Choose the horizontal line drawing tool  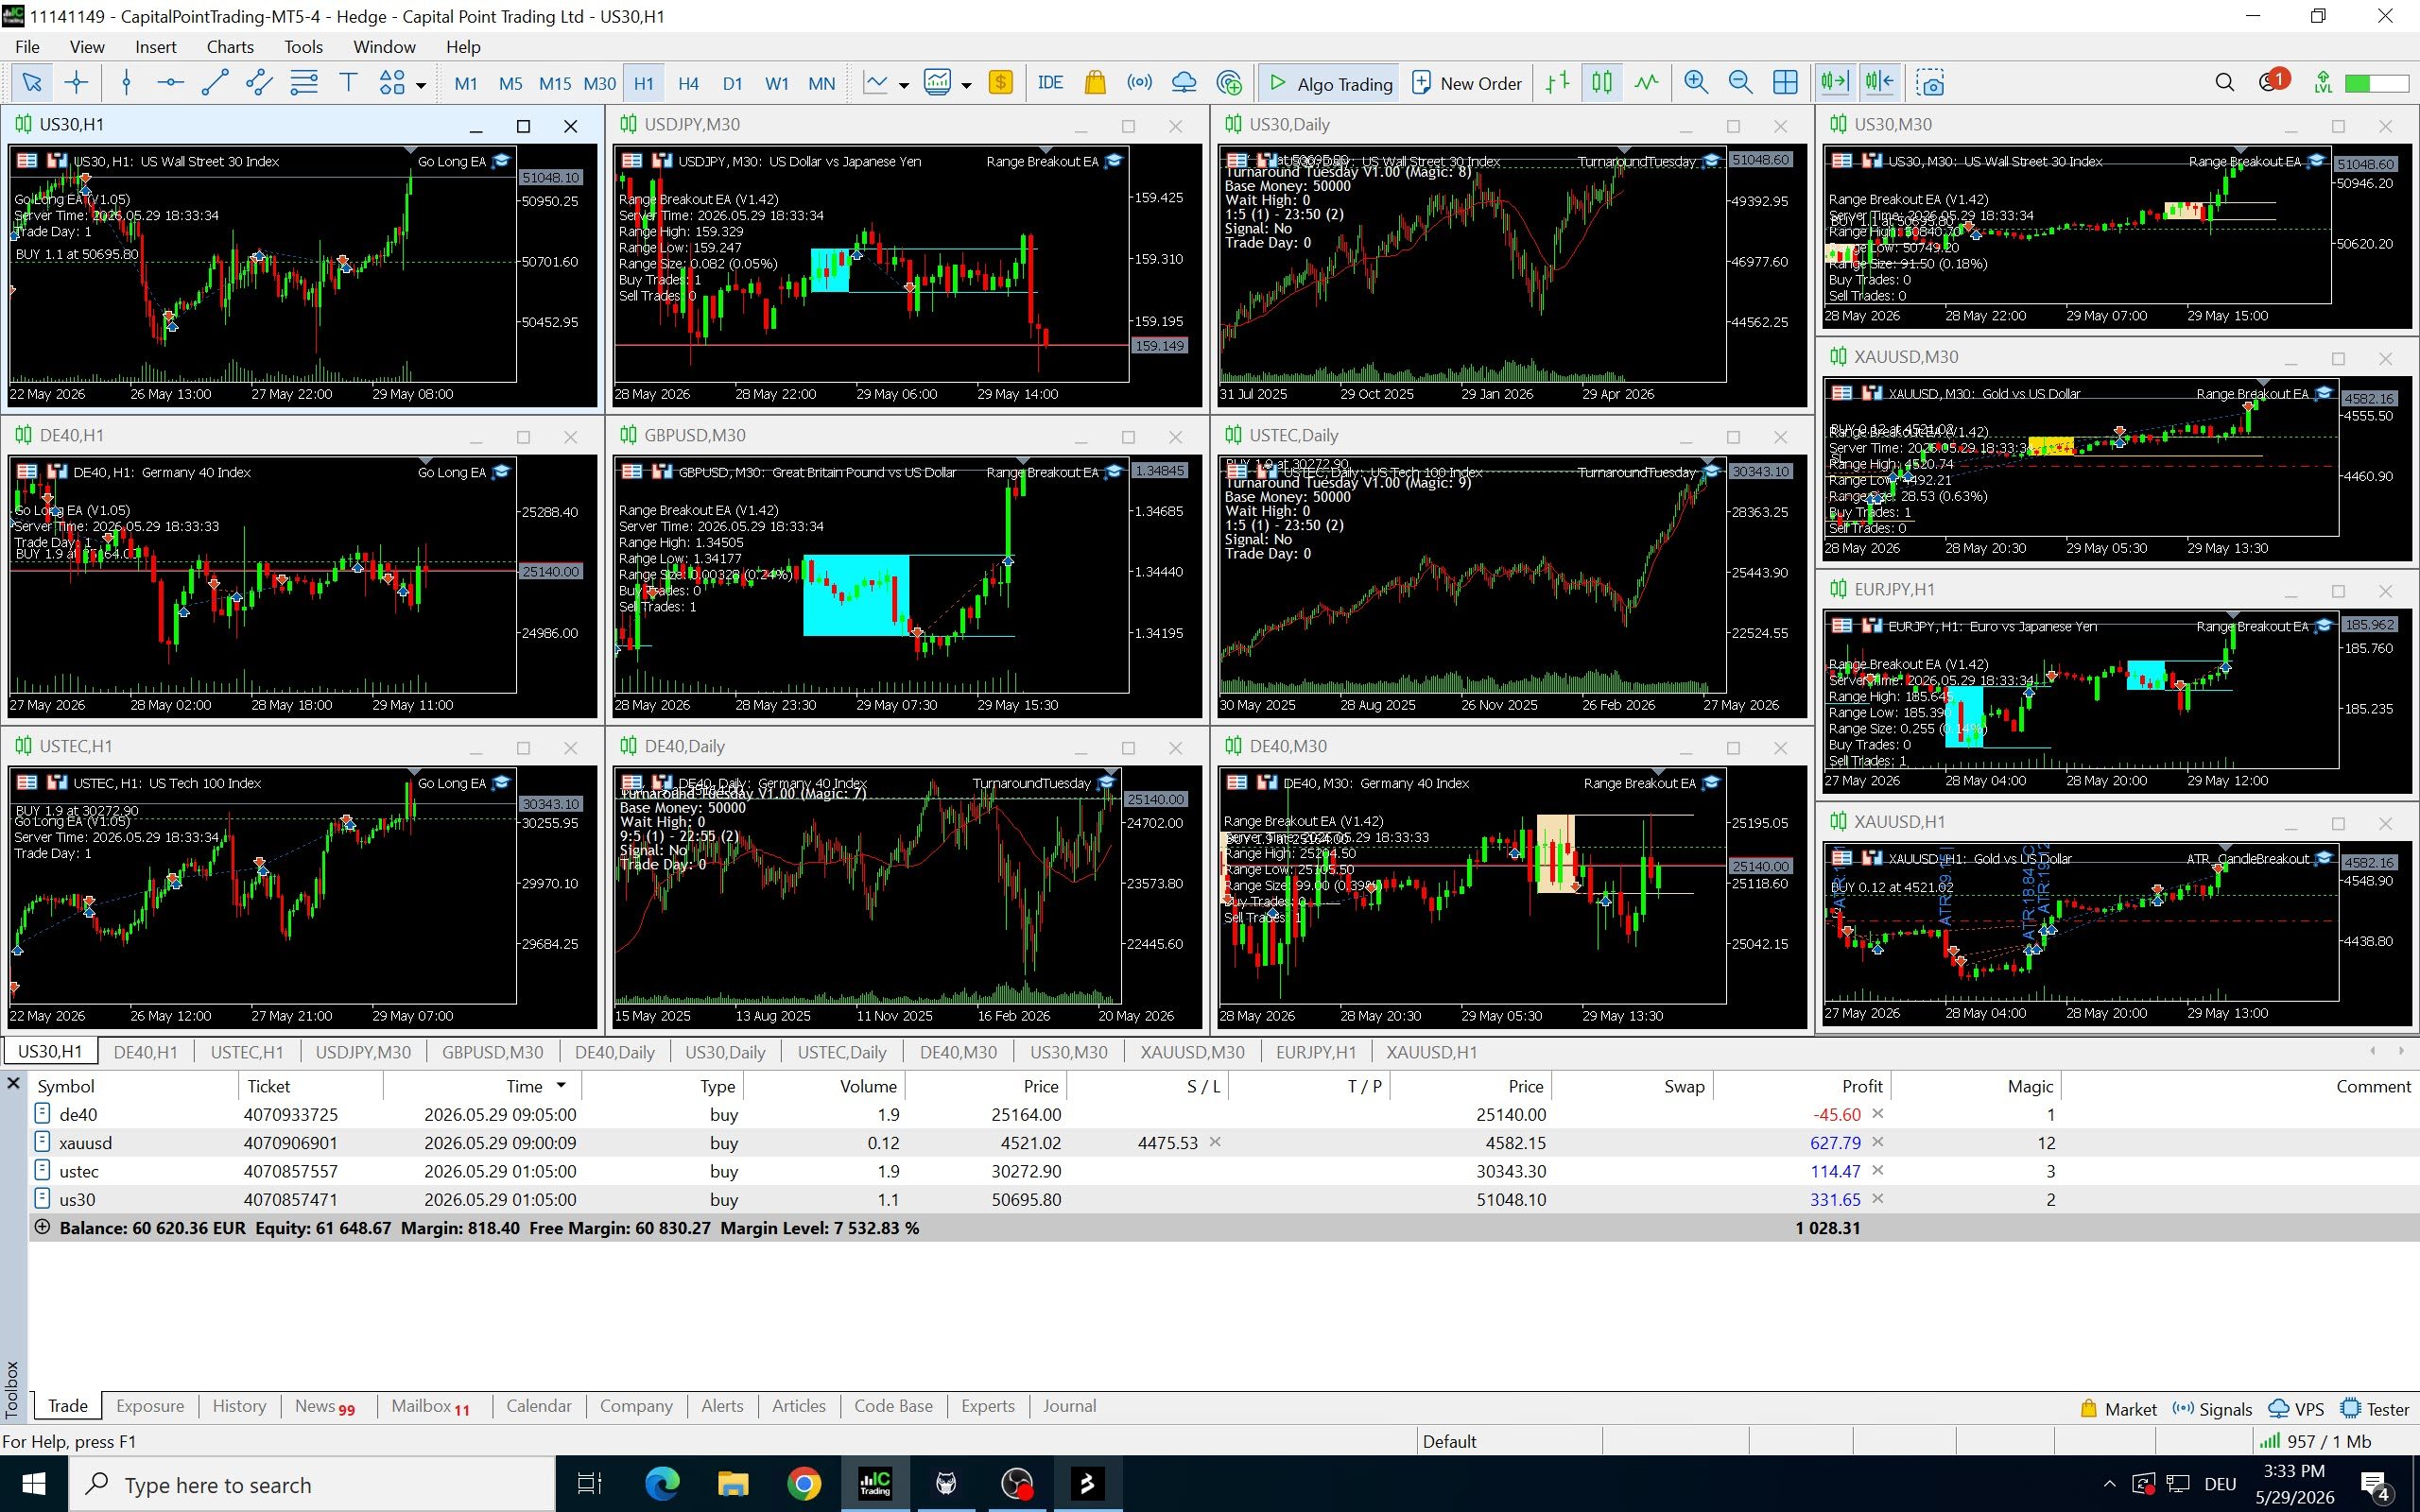coord(170,83)
